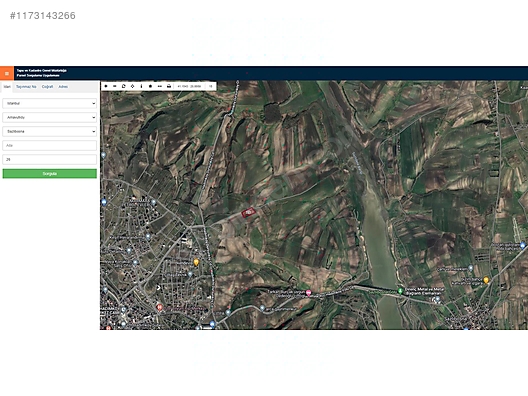Screen dimensions: 528x396
Task: Switch to the İdari tab
Action: (7, 87)
